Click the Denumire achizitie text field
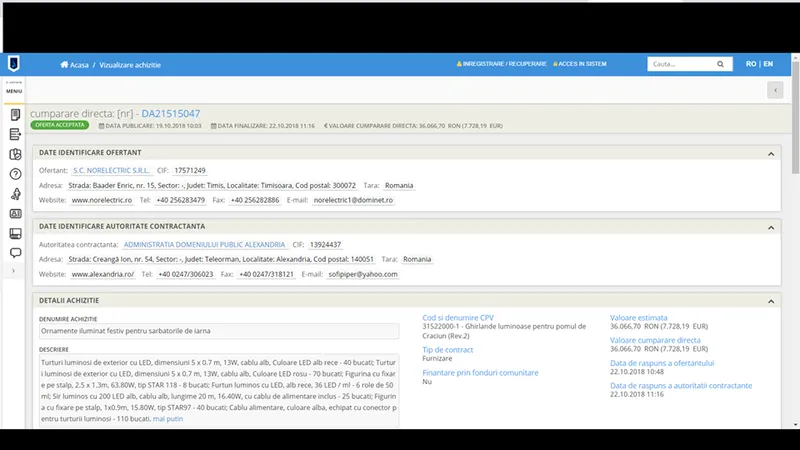 pyautogui.click(x=219, y=331)
